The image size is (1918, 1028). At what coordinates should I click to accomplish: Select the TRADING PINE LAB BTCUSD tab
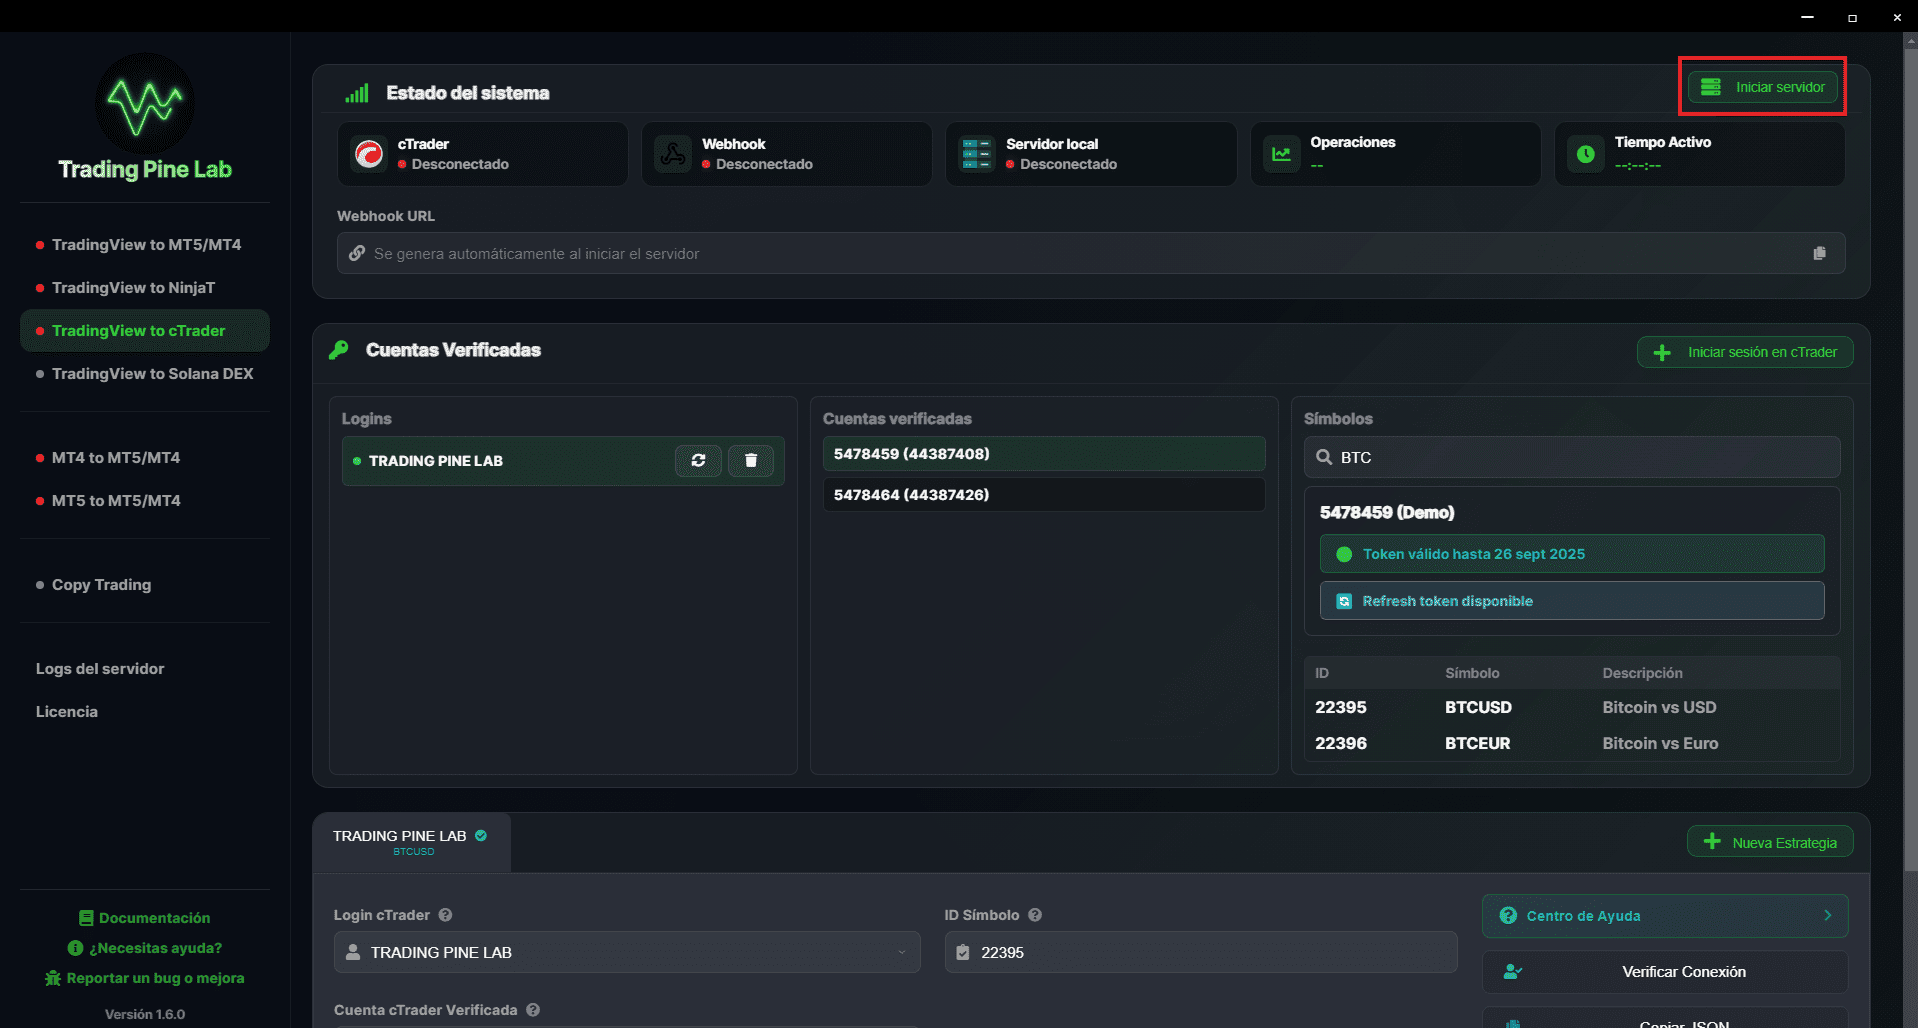pyautogui.click(x=410, y=842)
